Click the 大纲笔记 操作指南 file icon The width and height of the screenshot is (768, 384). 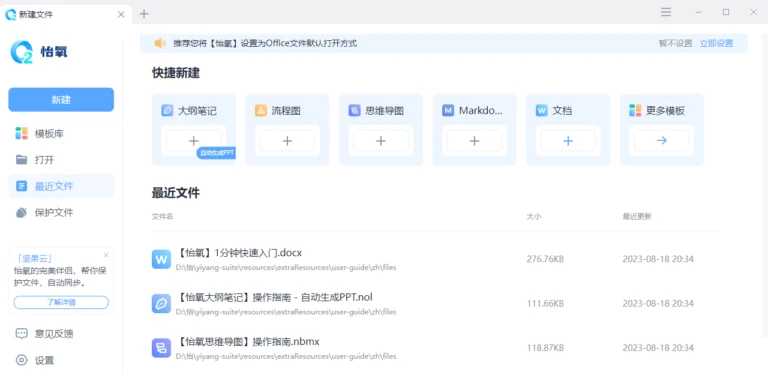coord(161,304)
